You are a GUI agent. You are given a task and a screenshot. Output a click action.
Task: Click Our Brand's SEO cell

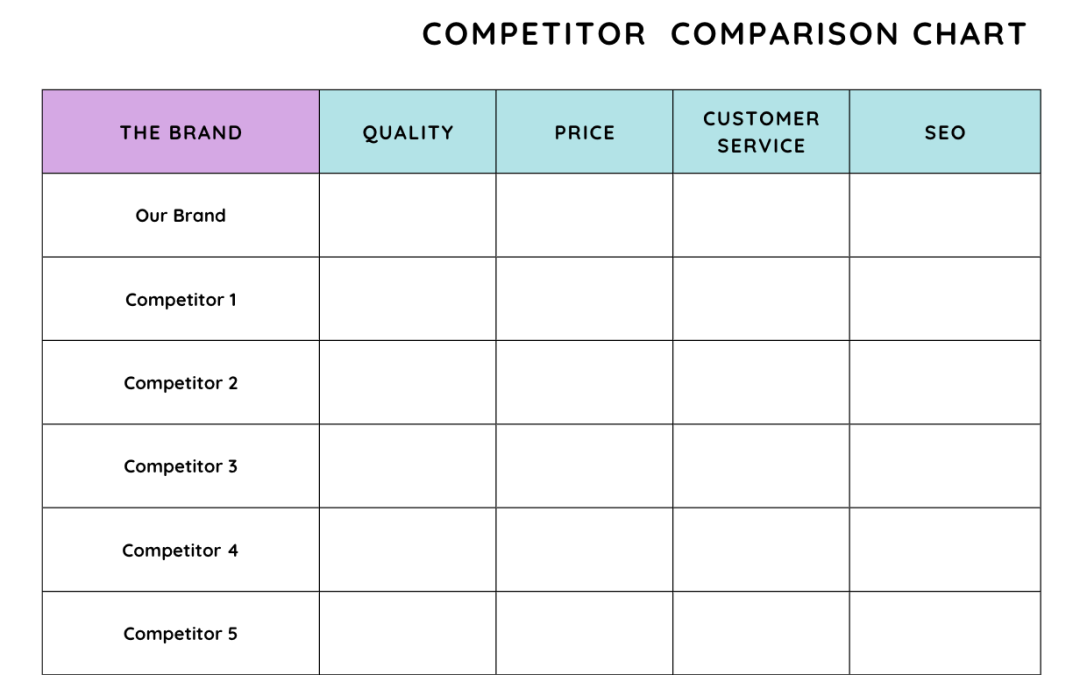[945, 215]
